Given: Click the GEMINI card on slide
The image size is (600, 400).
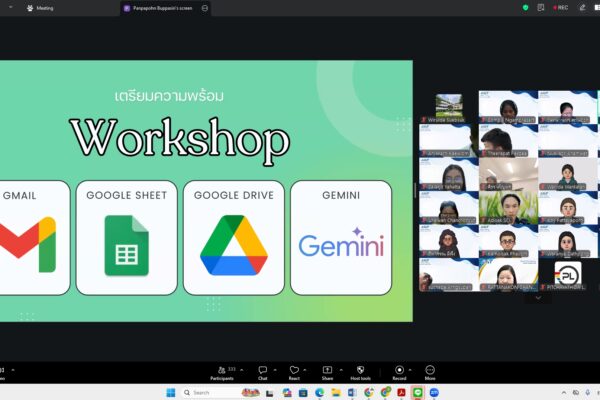Looking at the screenshot, I should pos(341,238).
